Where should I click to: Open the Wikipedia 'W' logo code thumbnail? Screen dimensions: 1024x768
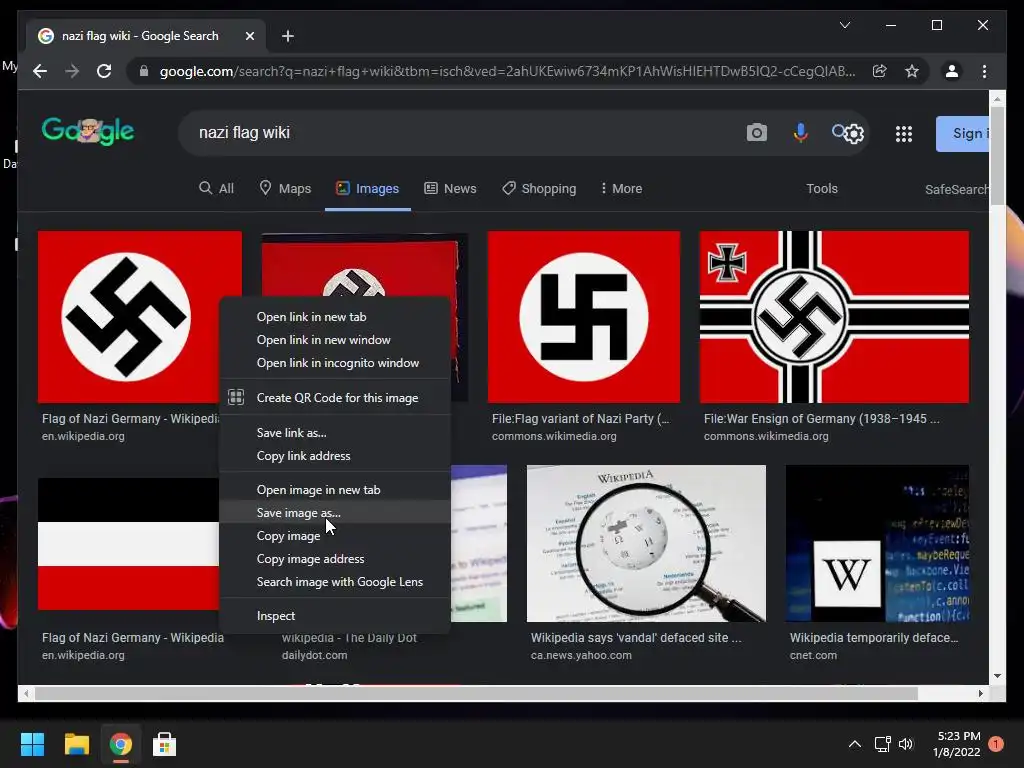877,543
